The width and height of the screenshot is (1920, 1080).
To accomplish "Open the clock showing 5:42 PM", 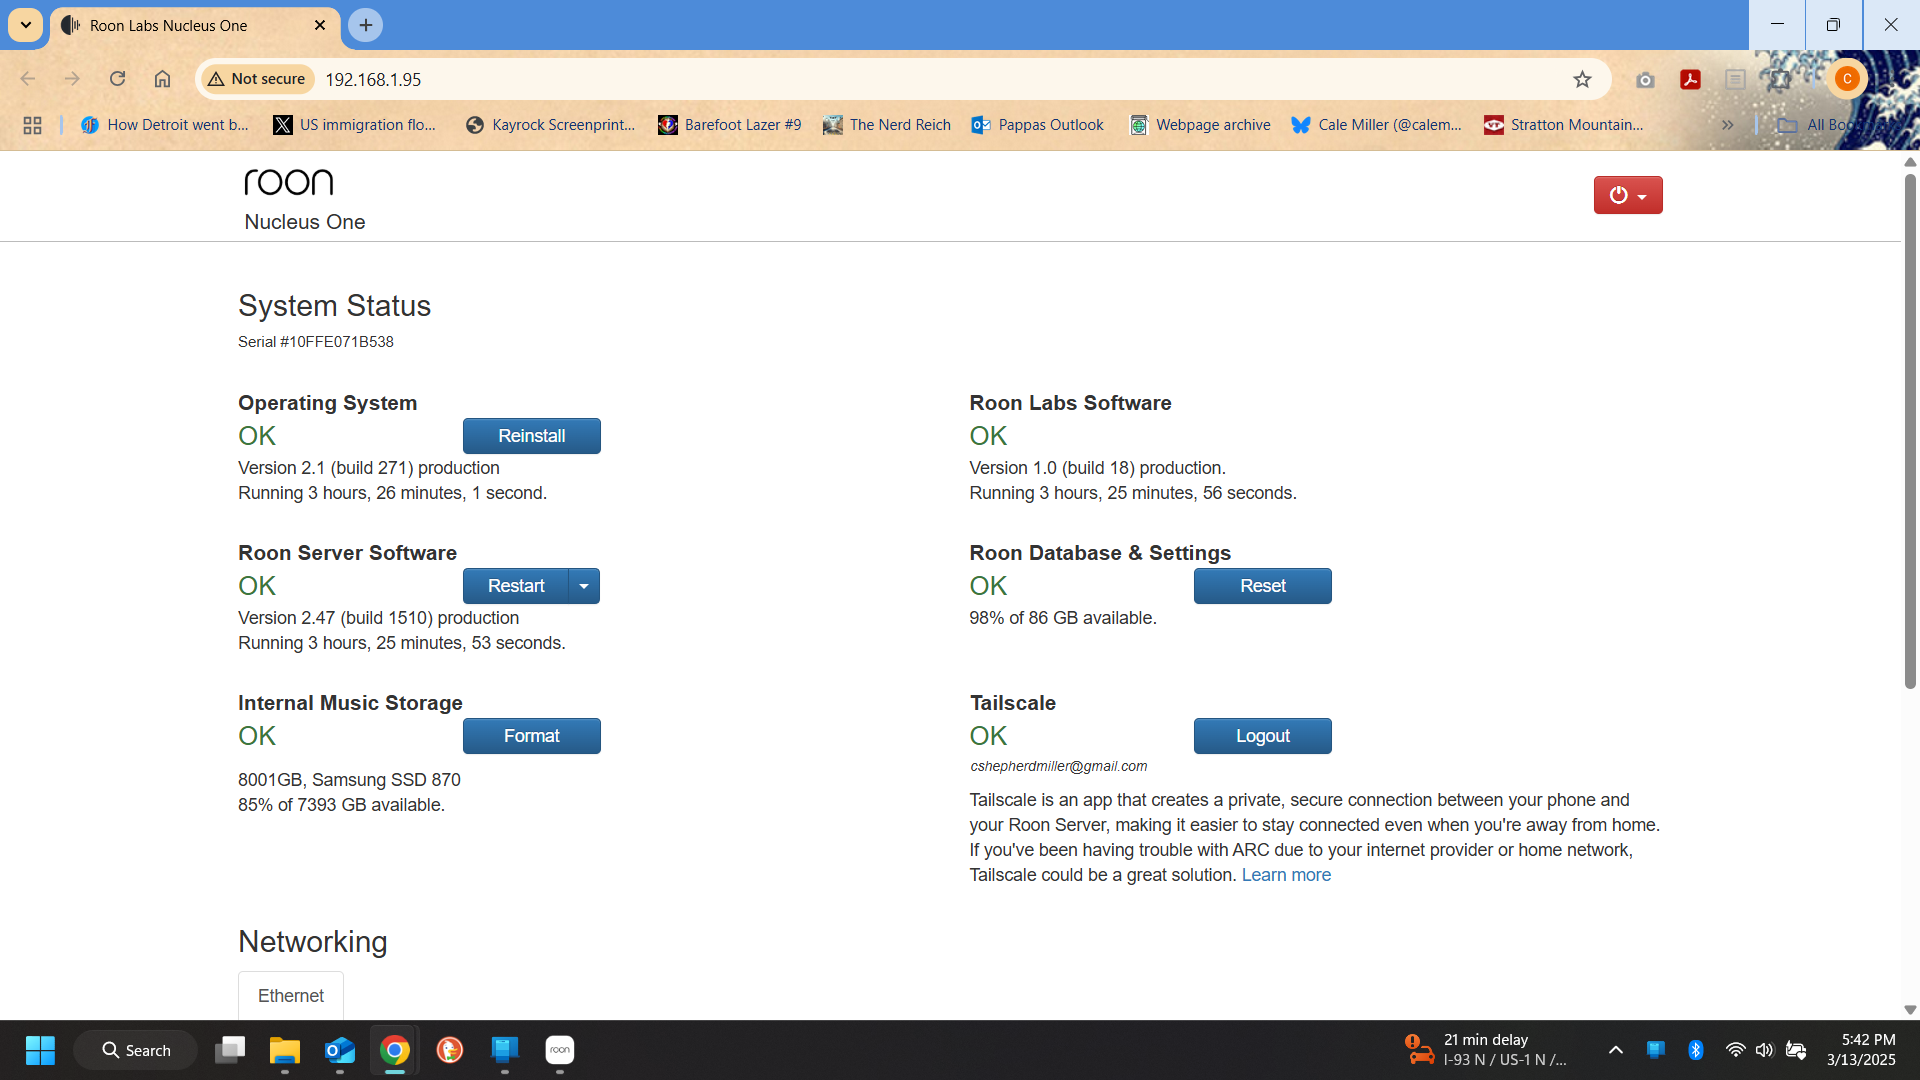I will point(1861,1050).
